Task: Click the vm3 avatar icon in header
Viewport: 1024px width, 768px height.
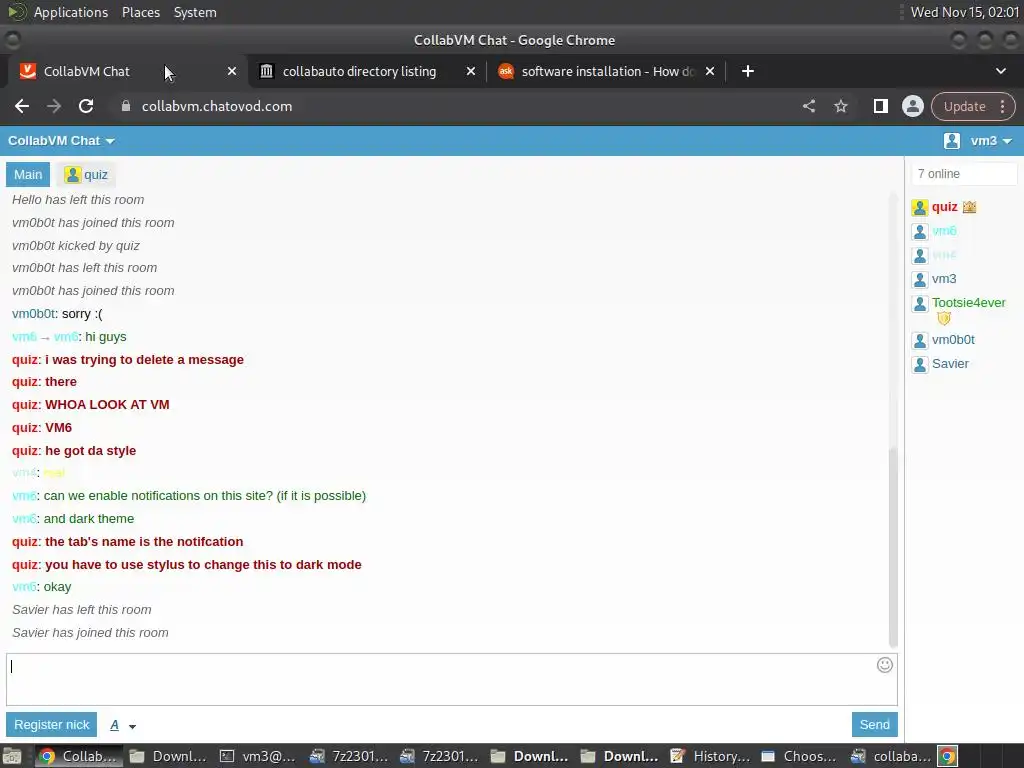Action: coord(952,141)
